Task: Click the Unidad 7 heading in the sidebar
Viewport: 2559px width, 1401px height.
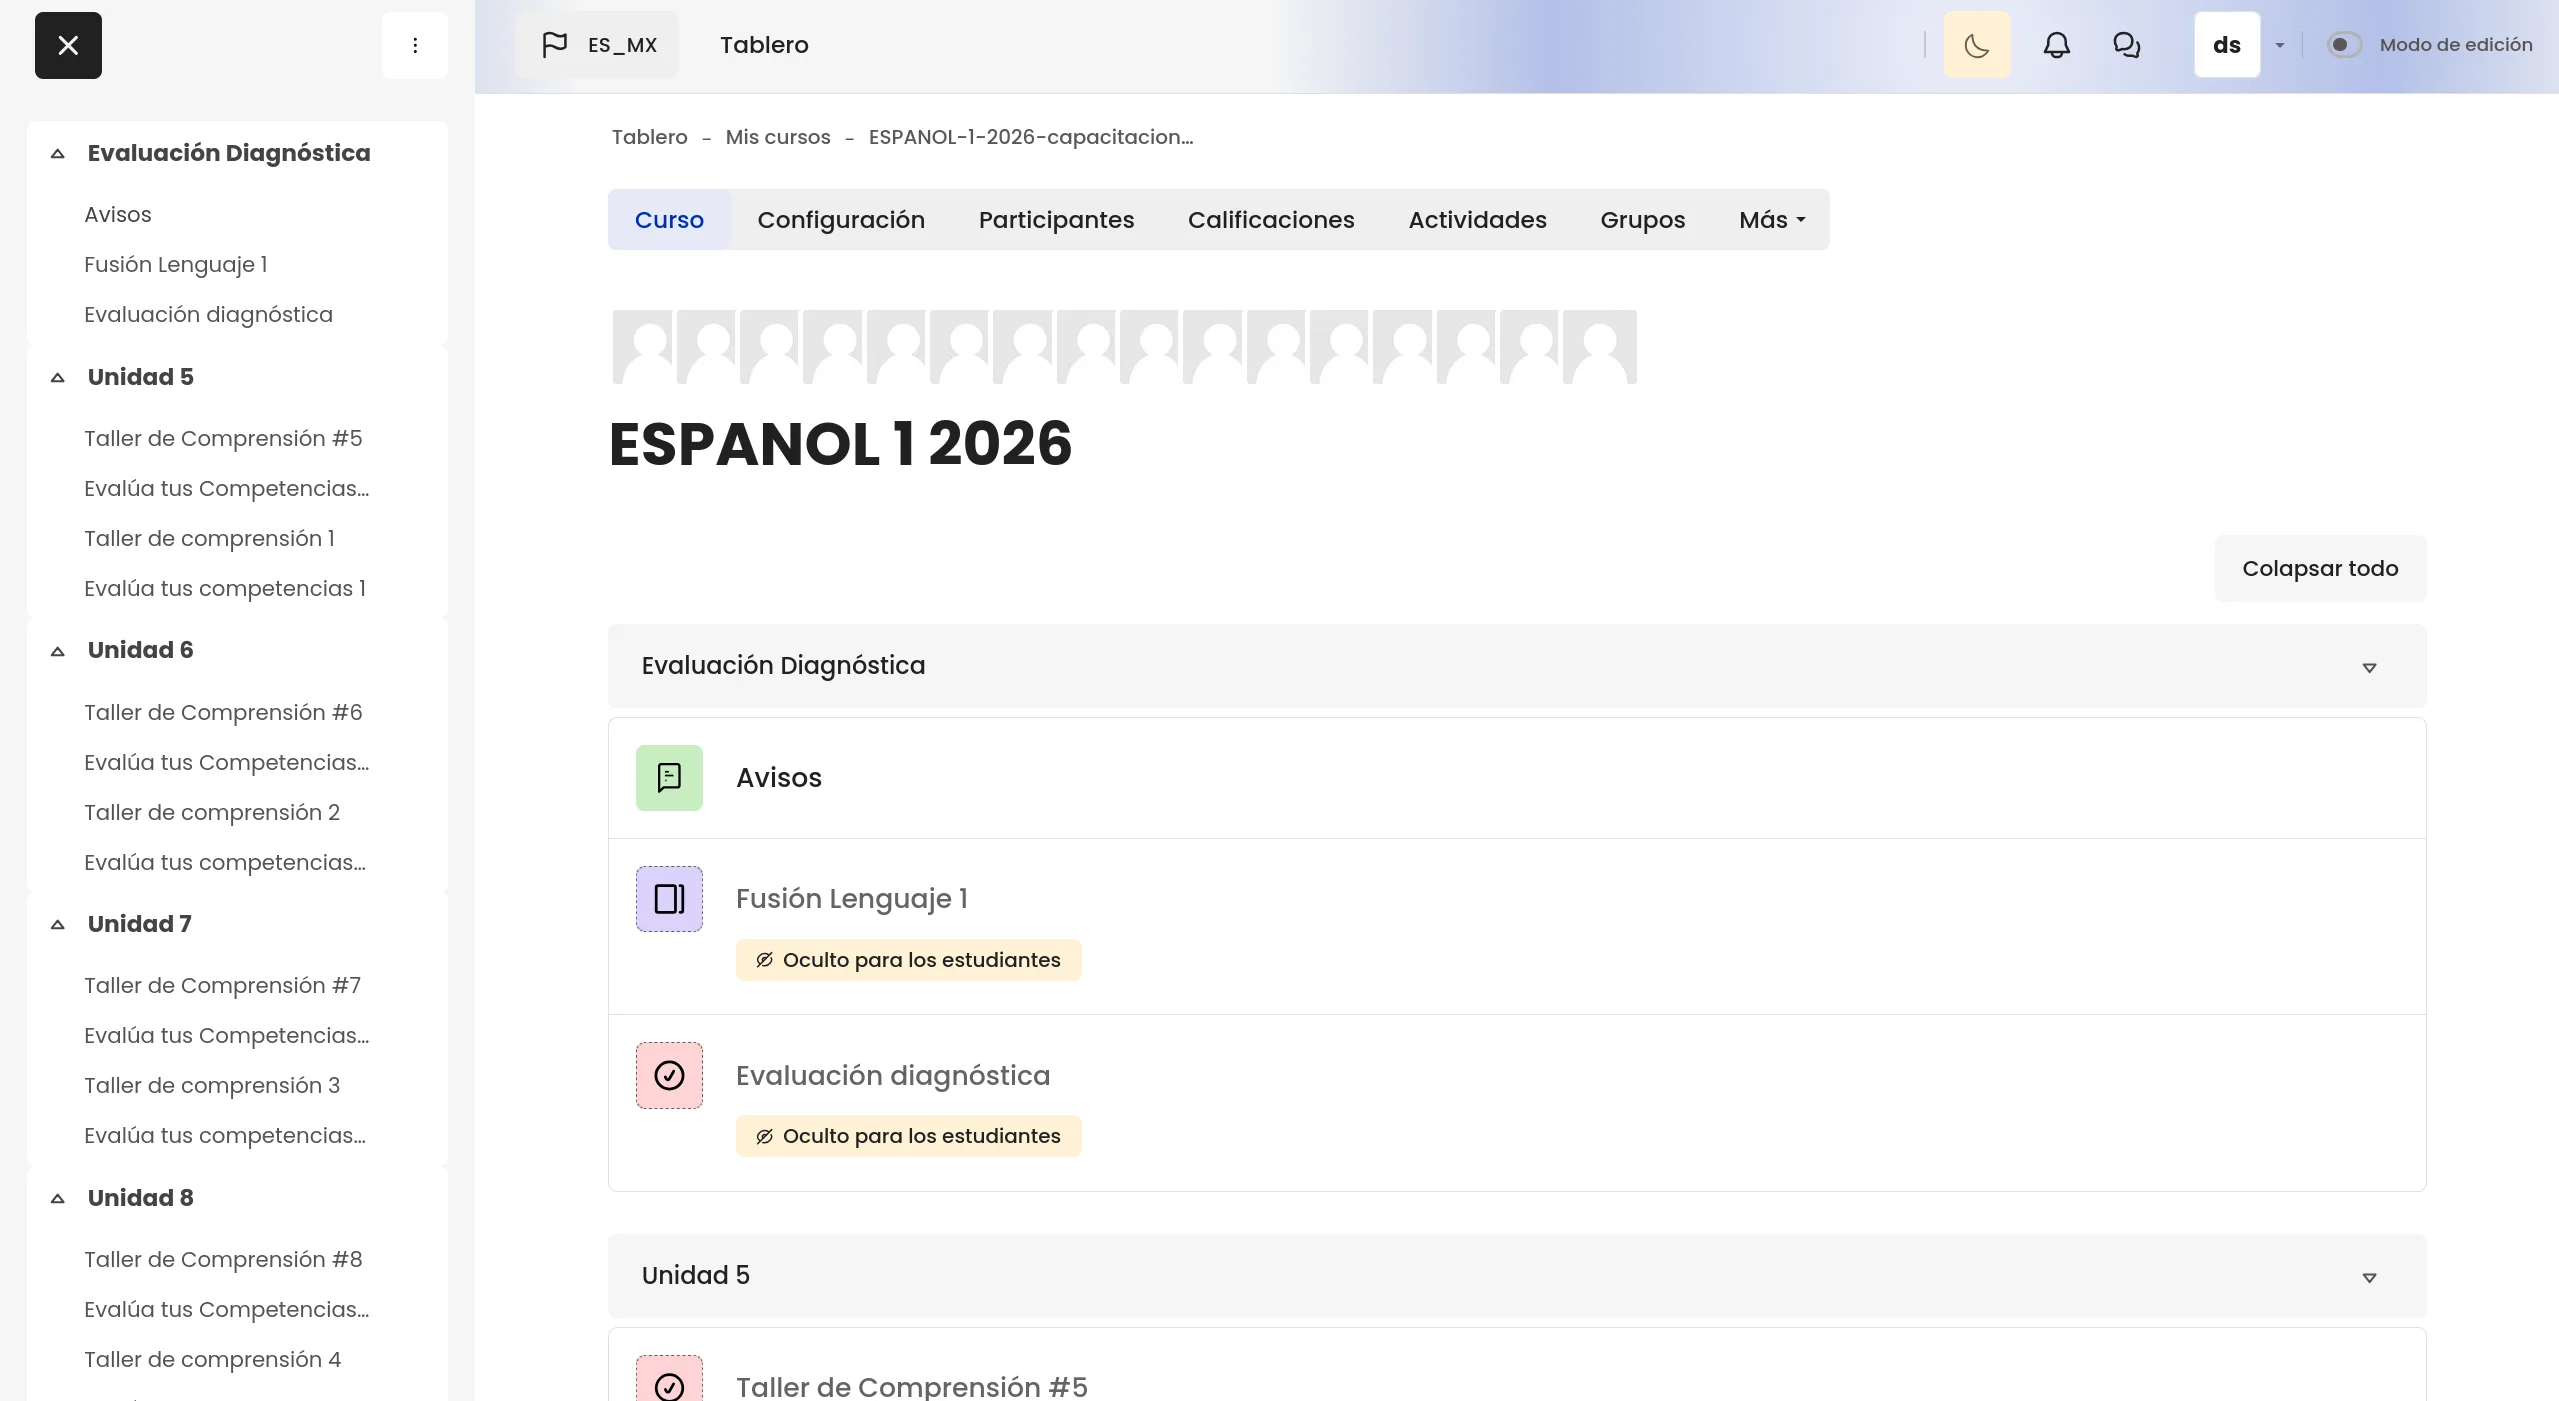Action: point(140,924)
